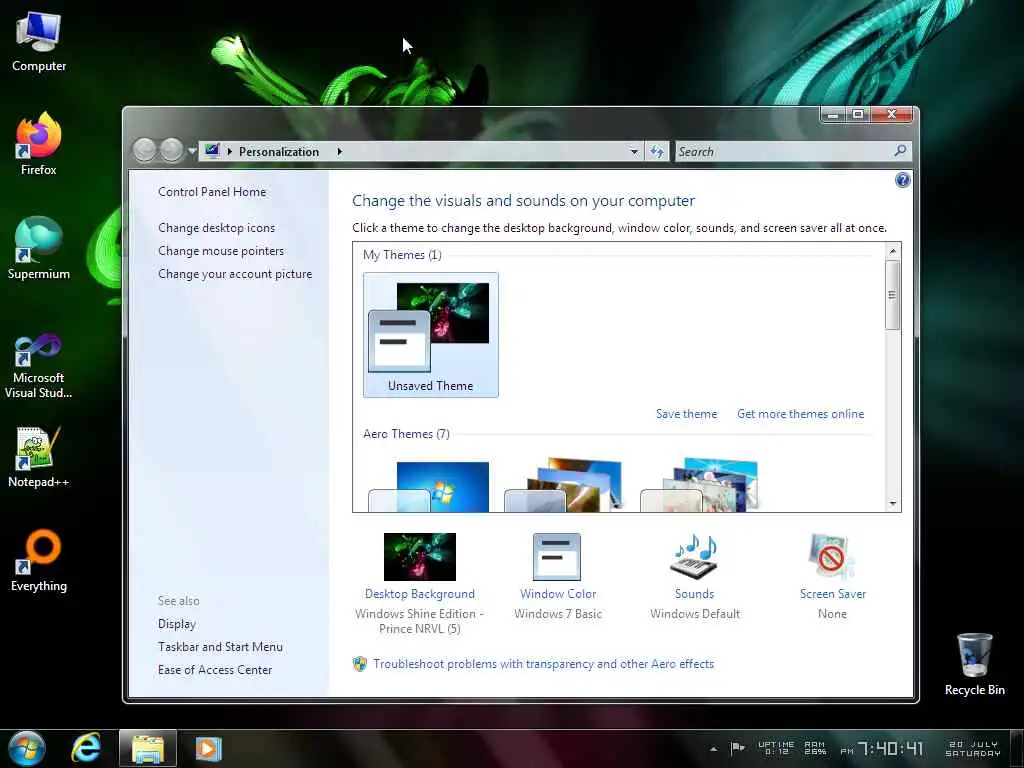Click Get more themes online
1024x768 pixels.
801,414
